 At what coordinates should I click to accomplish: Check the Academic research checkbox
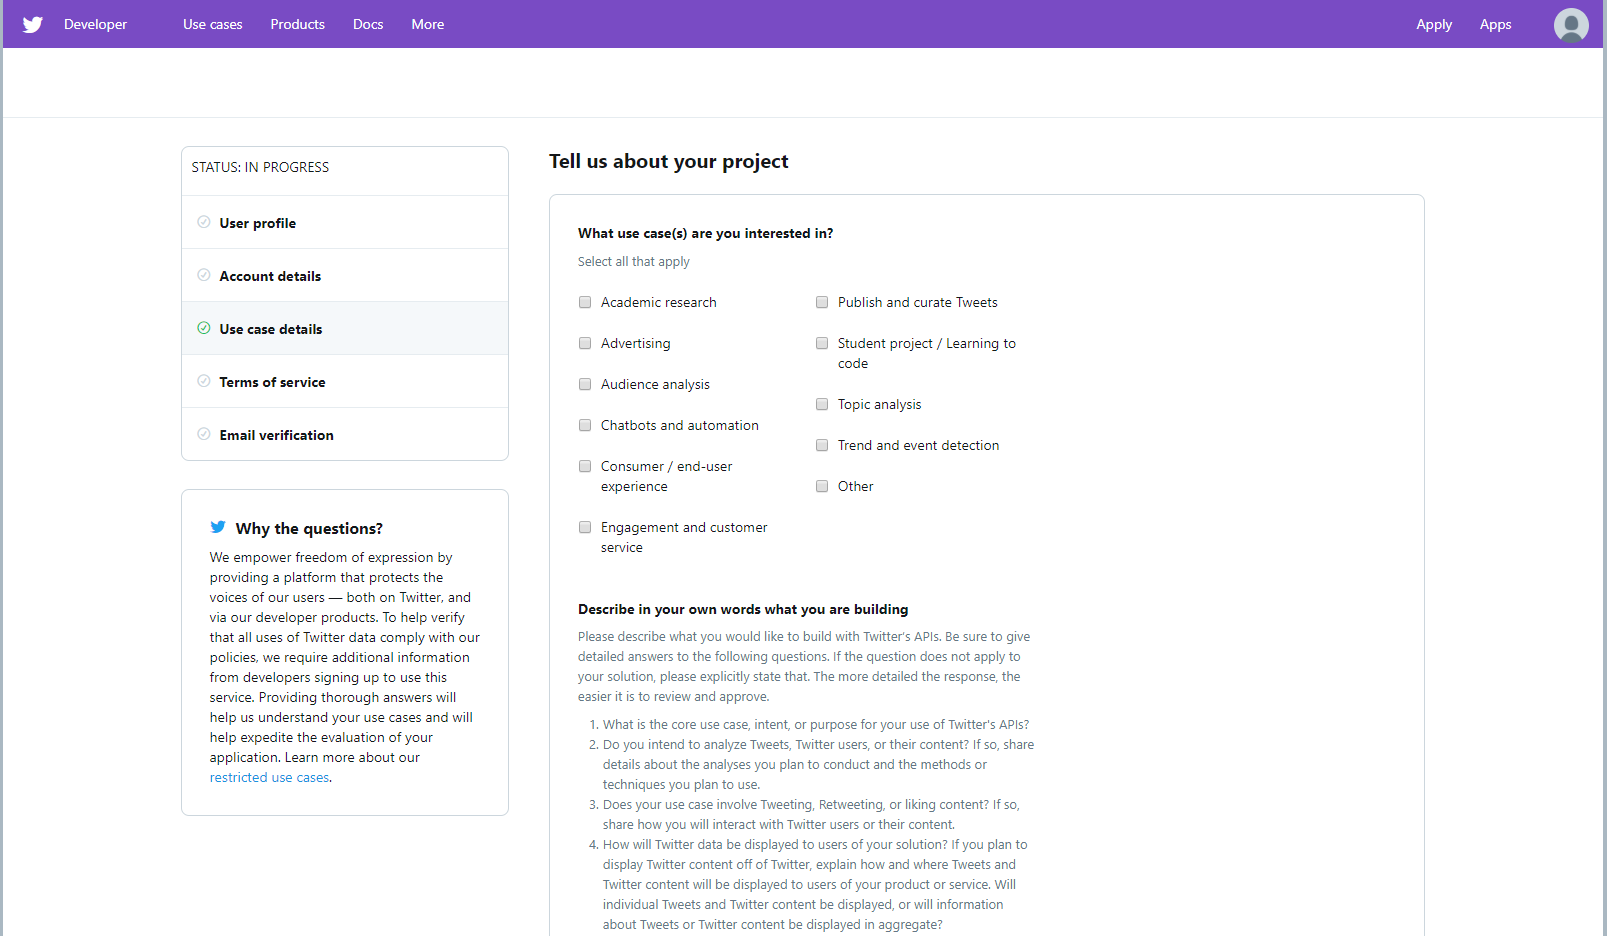[x=585, y=302]
